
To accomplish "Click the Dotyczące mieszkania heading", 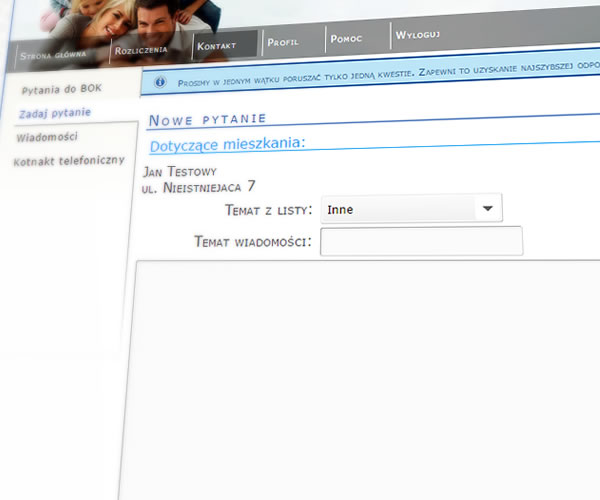I will pyautogui.click(x=227, y=144).
